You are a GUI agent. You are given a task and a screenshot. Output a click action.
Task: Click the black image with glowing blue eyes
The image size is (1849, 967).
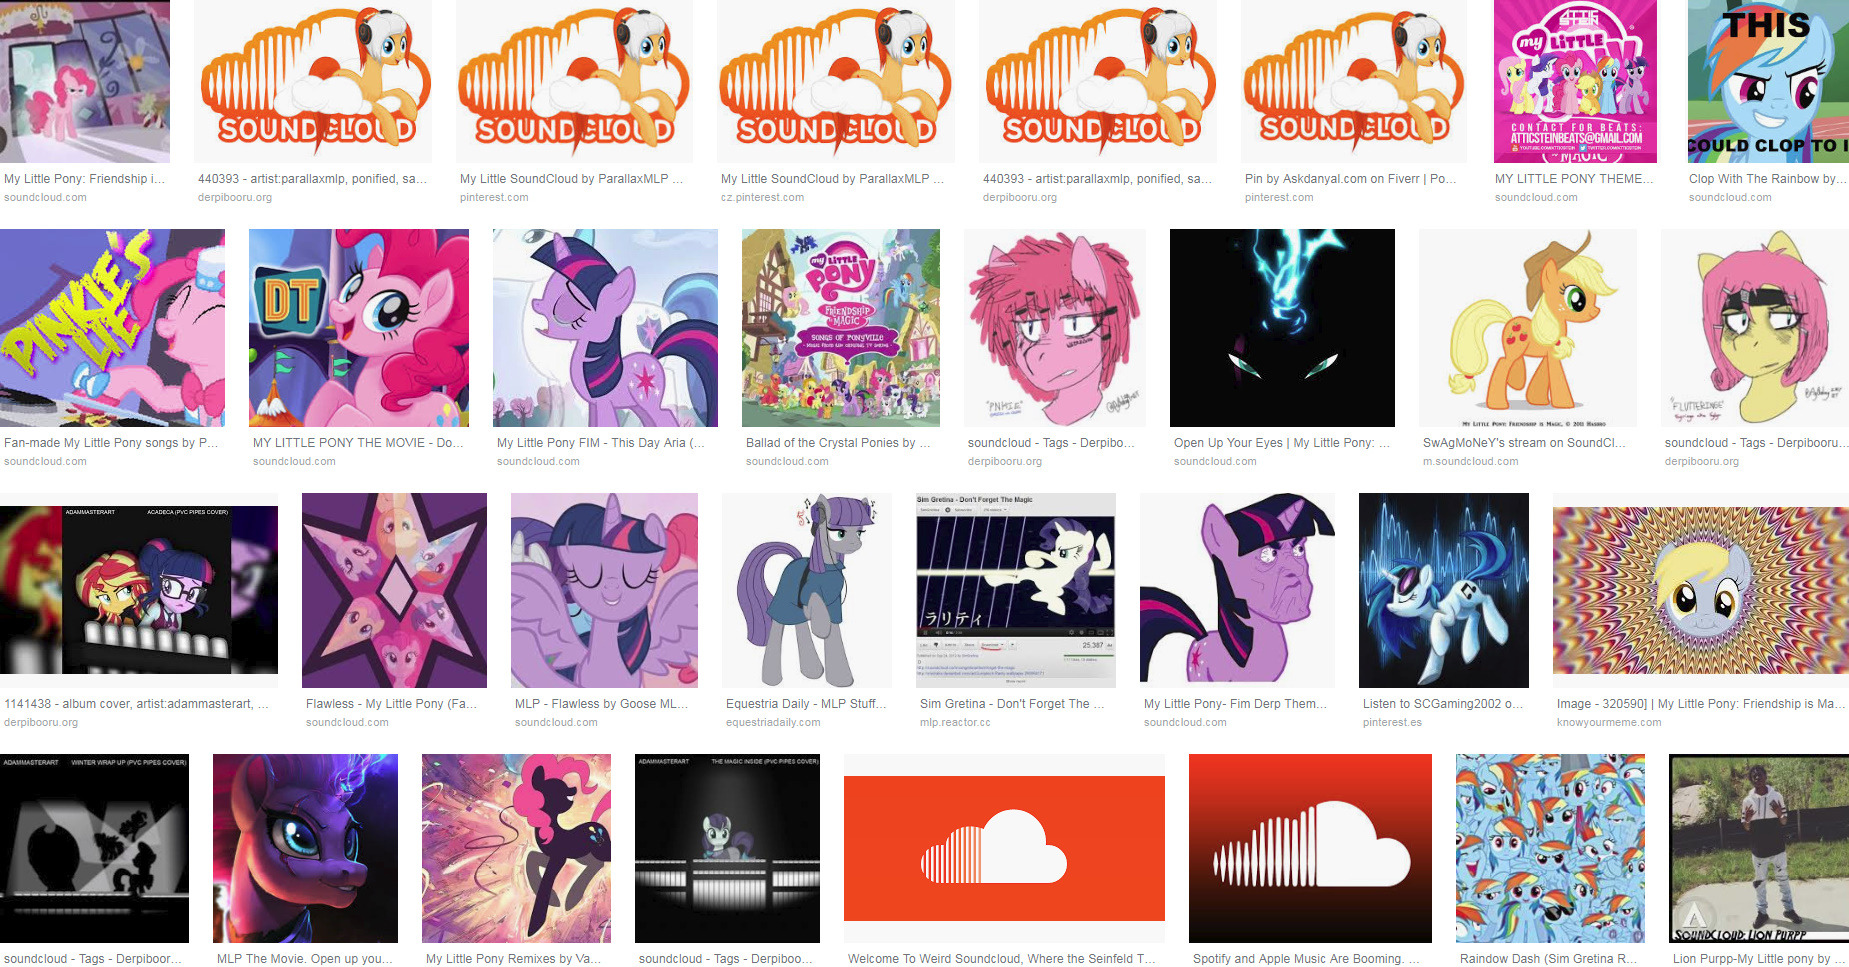[1282, 328]
